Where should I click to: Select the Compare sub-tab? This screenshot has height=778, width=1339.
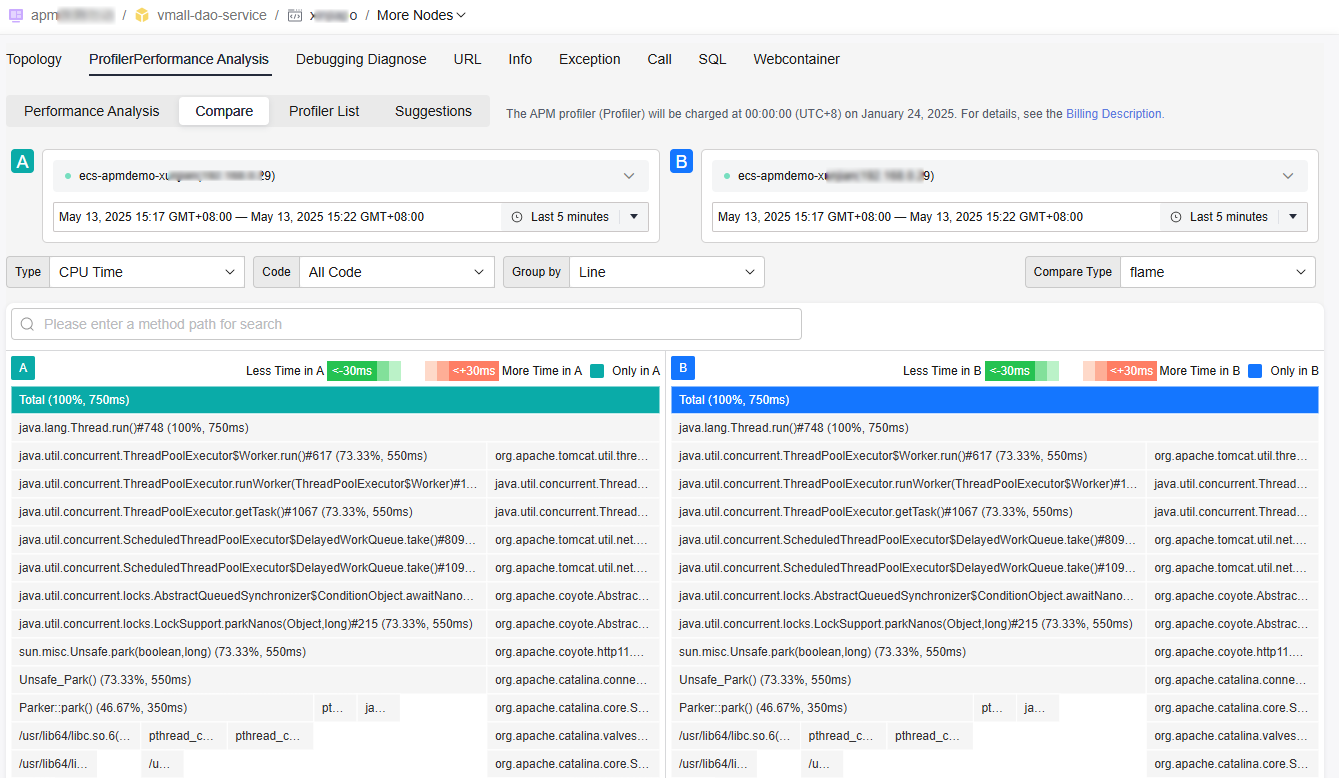tap(224, 111)
